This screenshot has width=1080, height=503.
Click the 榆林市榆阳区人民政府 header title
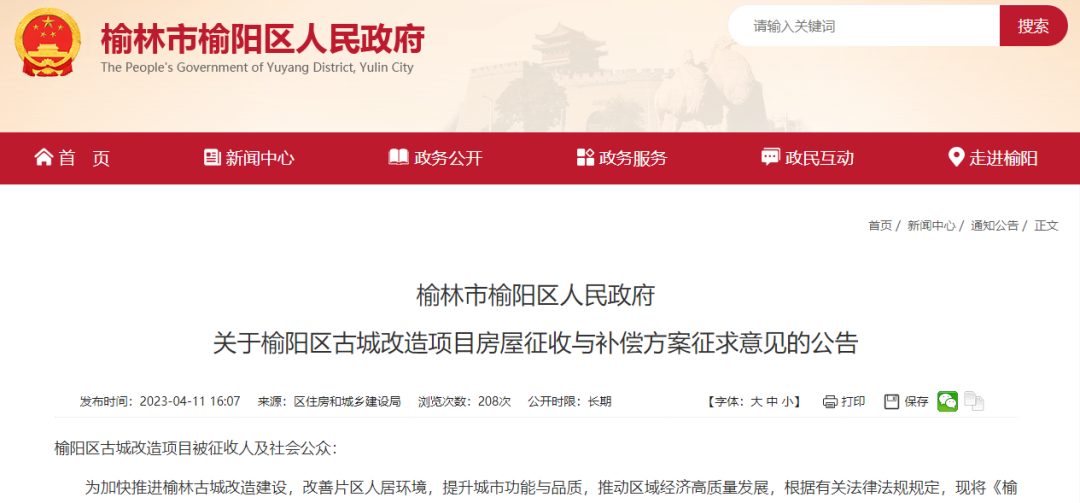[x=262, y=40]
